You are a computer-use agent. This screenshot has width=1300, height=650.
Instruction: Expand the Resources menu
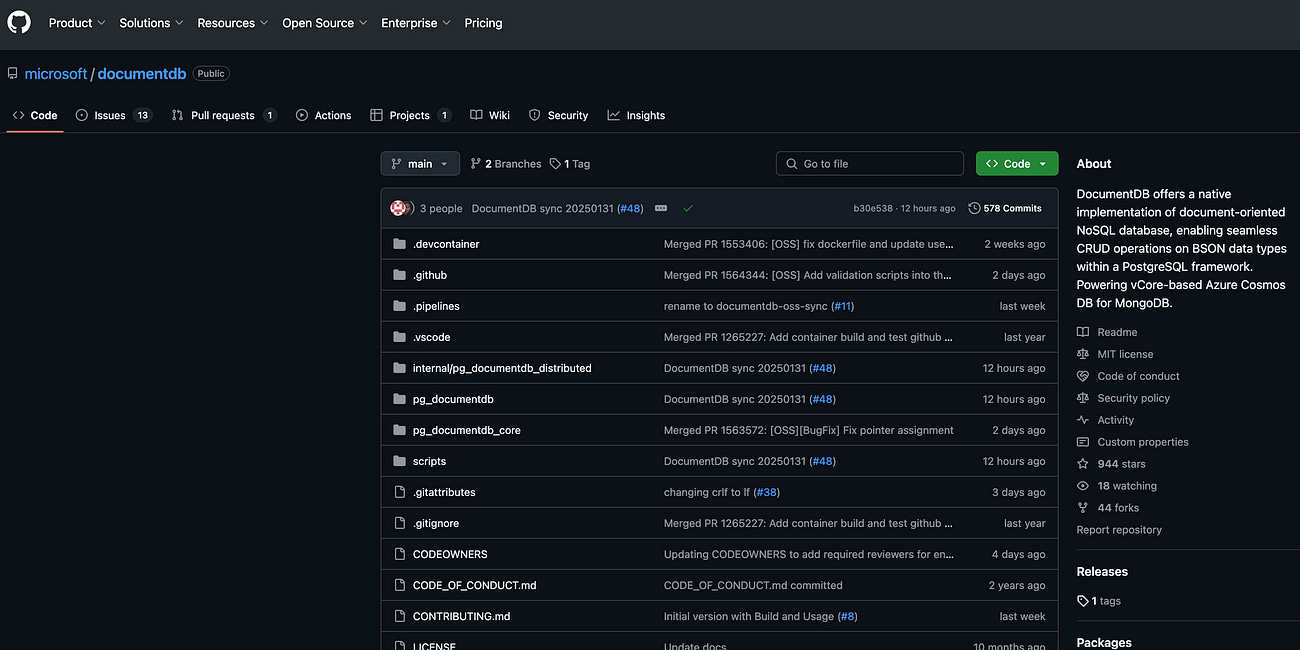click(232, 23)
